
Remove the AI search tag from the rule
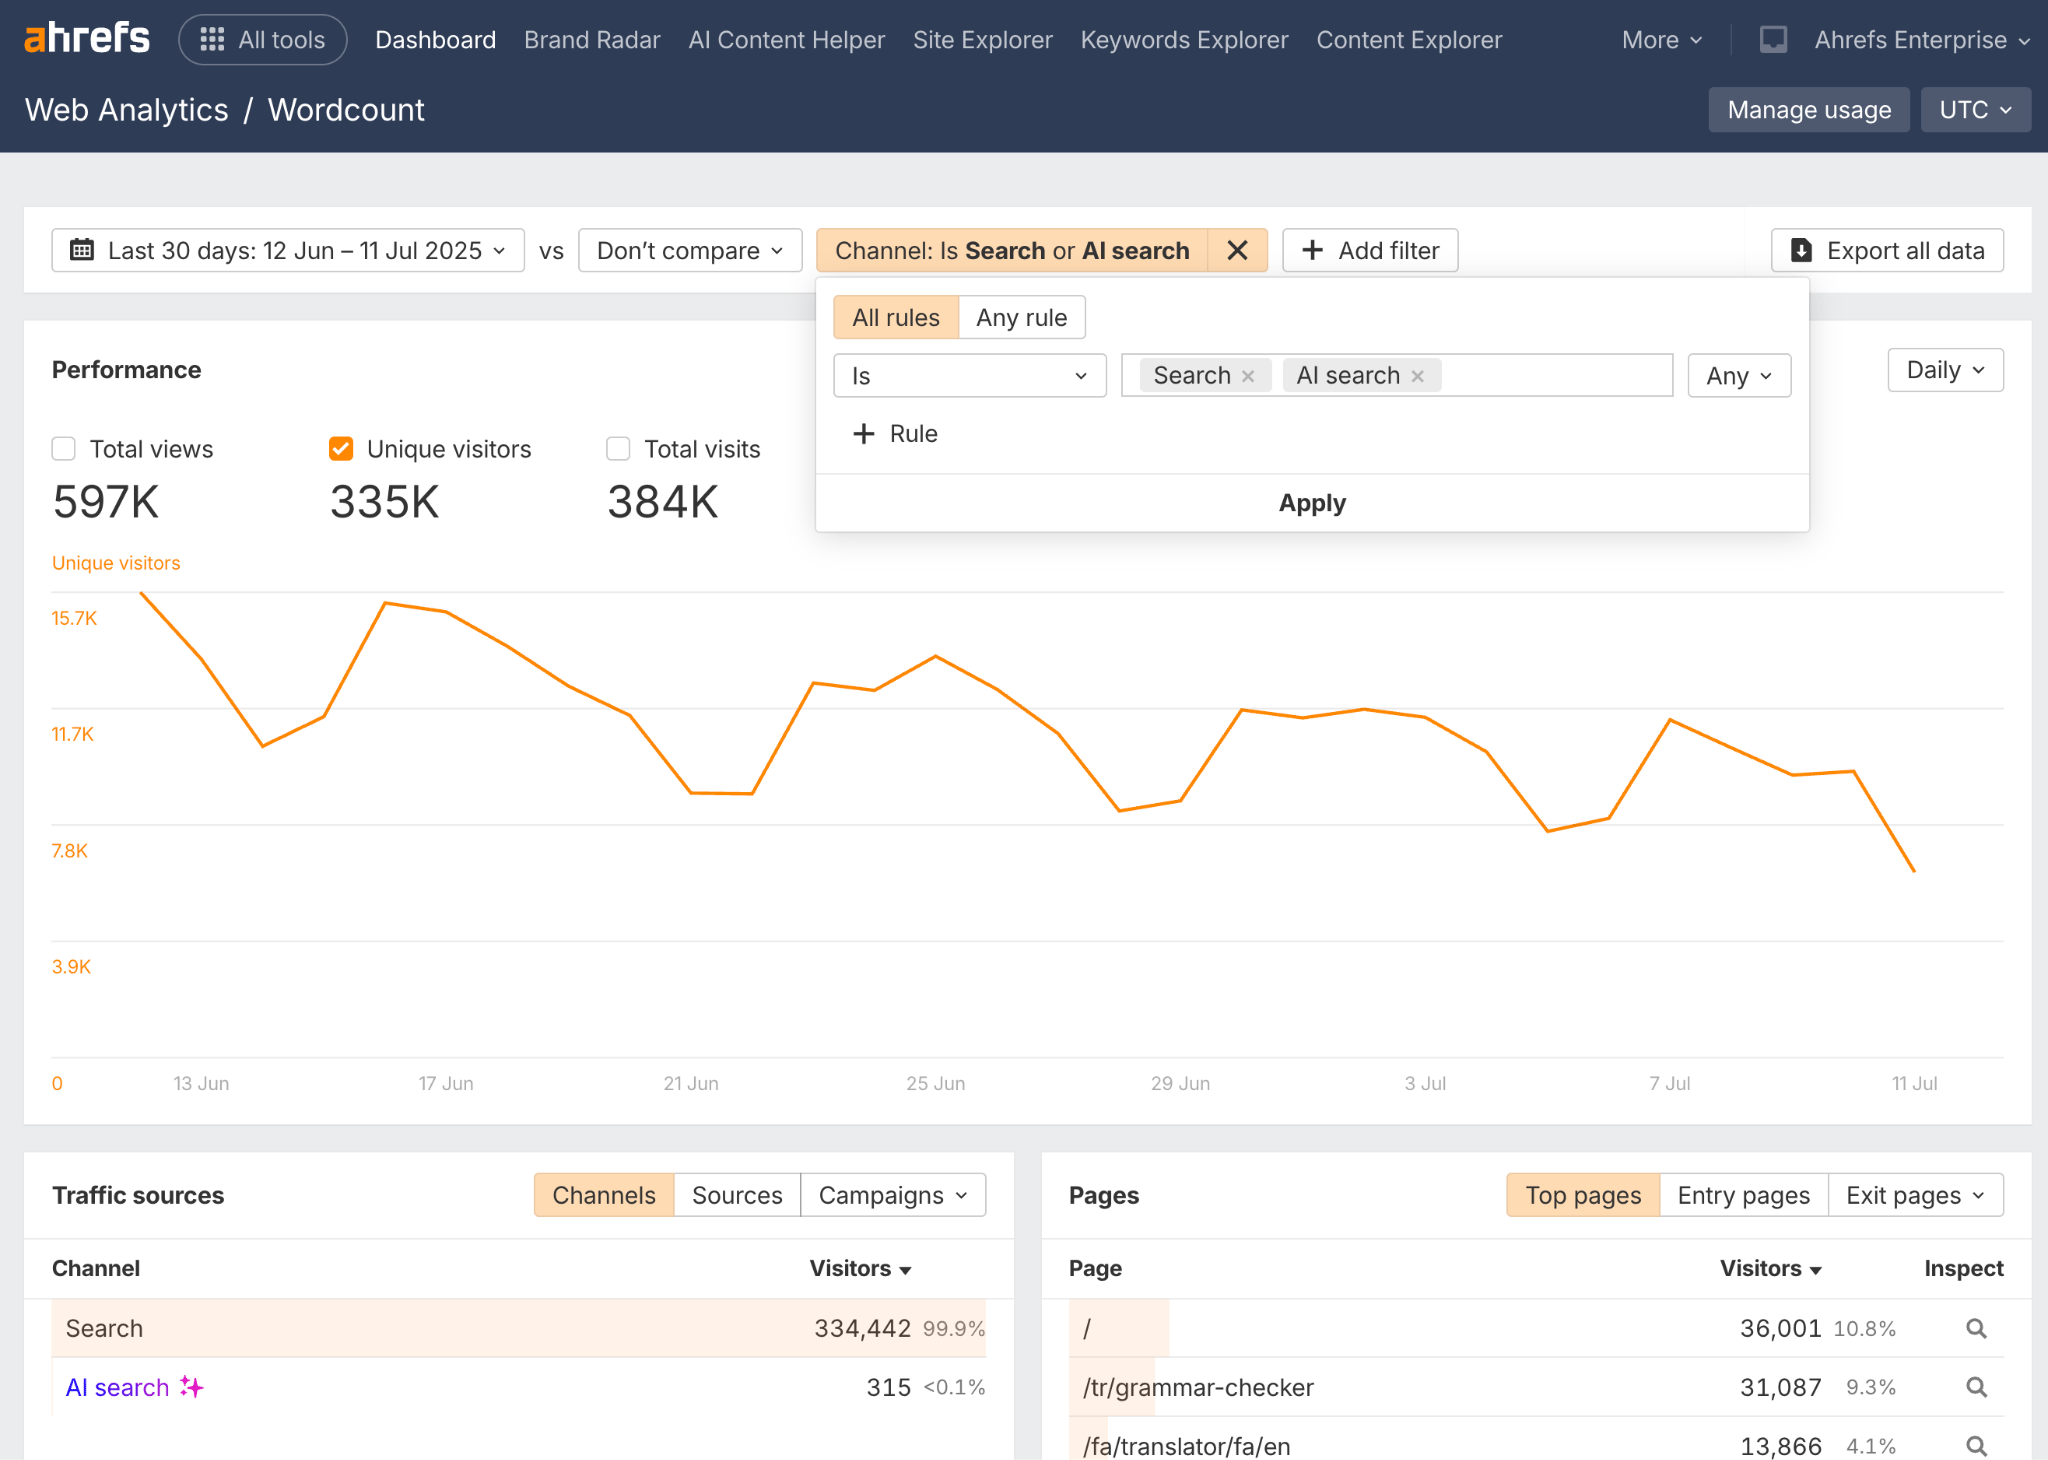tap(1417, 375)
